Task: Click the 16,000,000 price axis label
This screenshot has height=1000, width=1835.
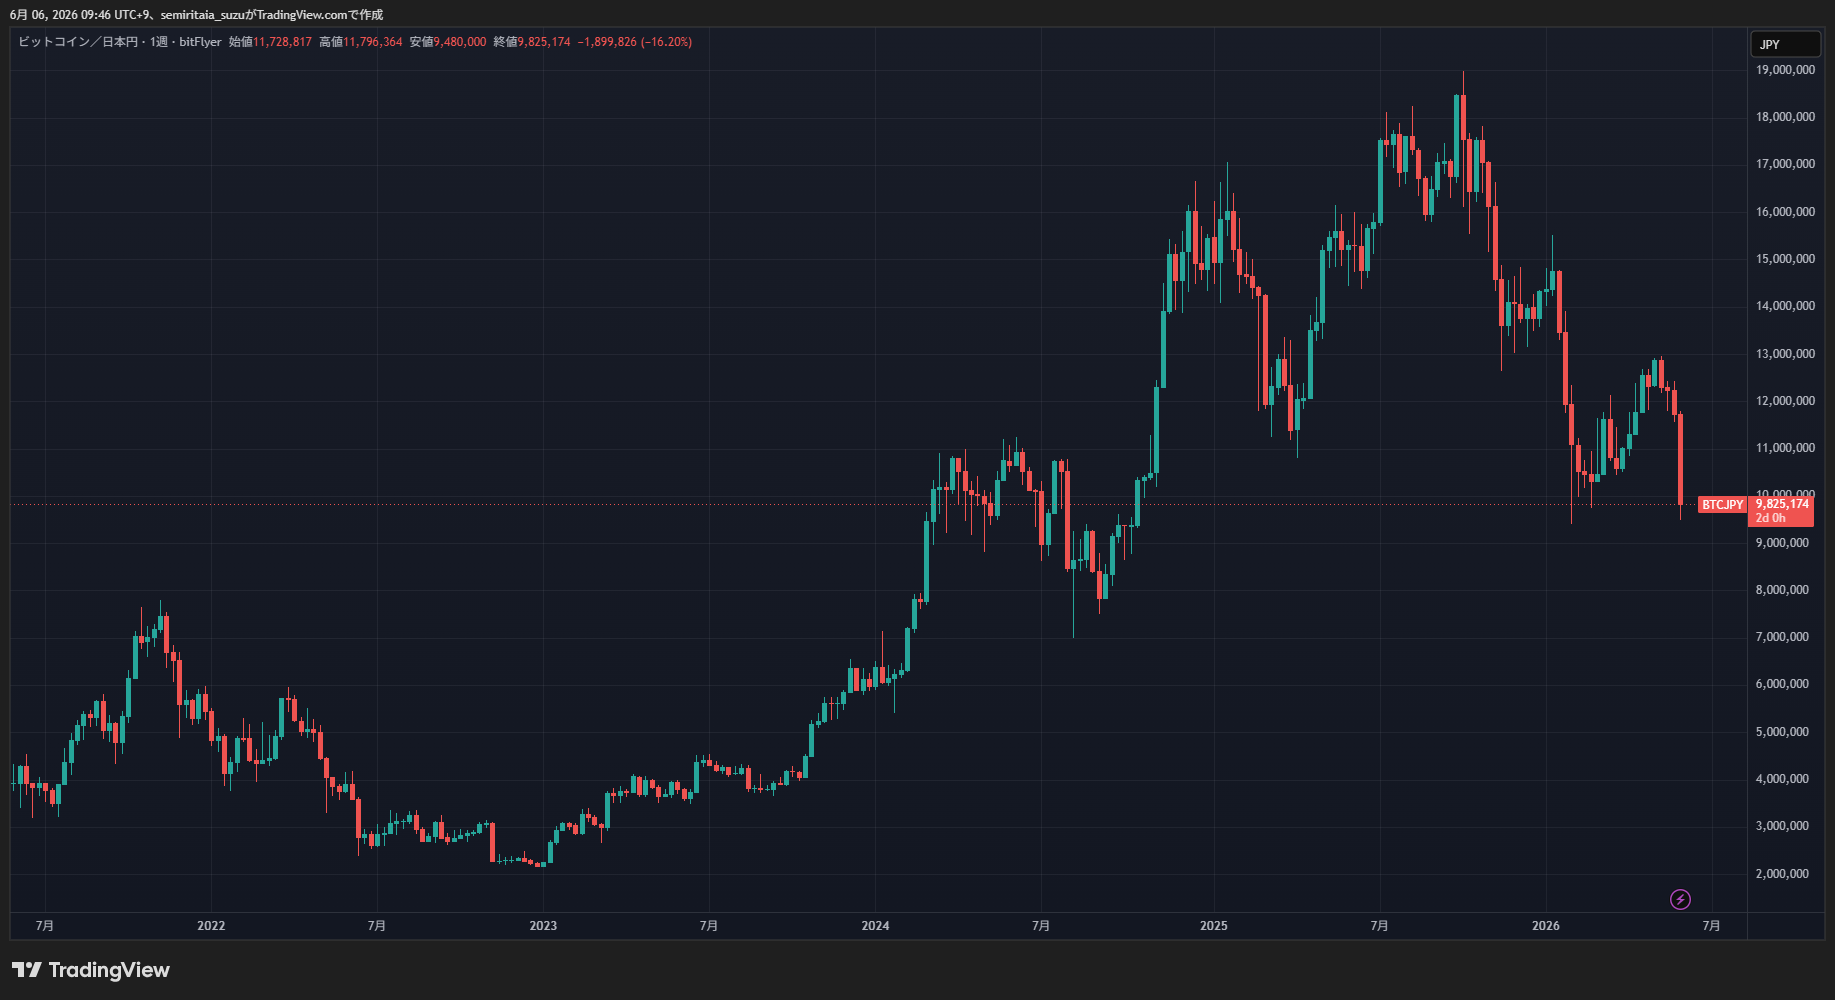Action: [x=1785, y=212]
